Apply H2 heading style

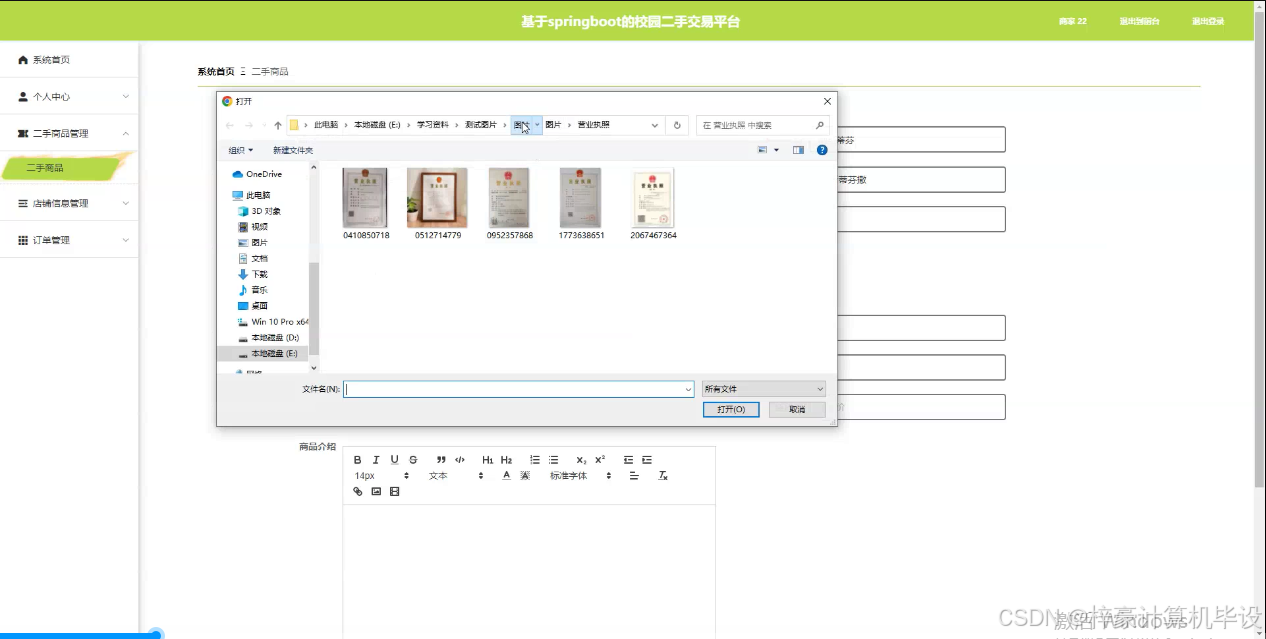(x=507, y=460)
